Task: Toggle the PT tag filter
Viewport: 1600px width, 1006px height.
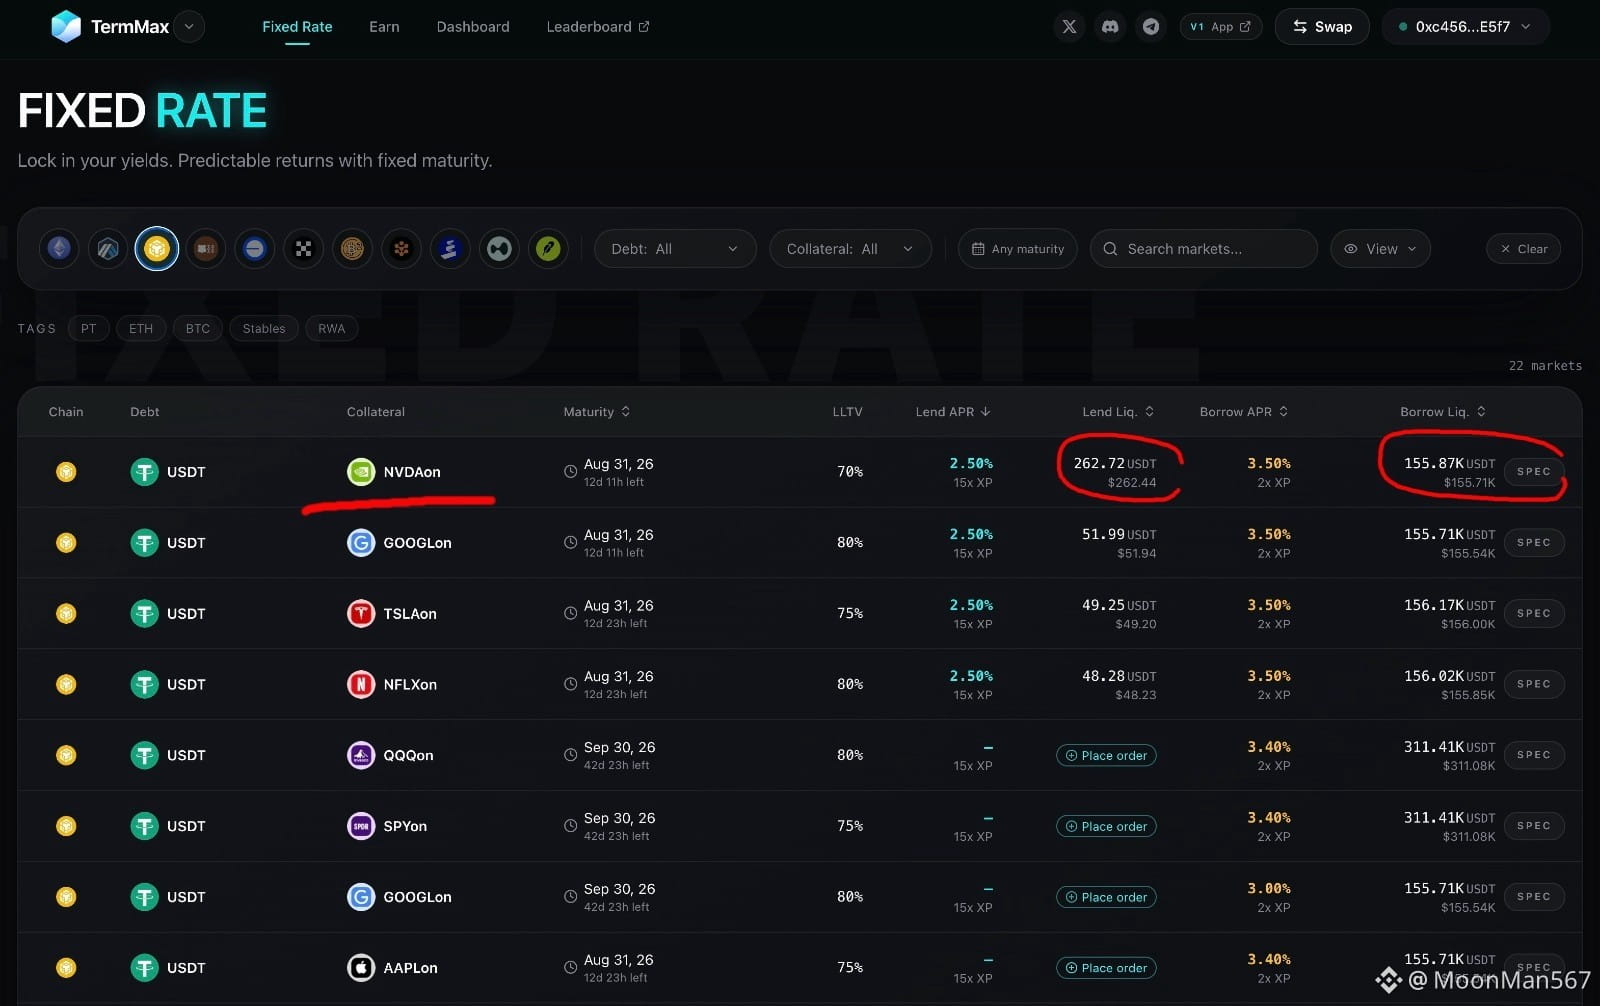Action: point(89,329)
